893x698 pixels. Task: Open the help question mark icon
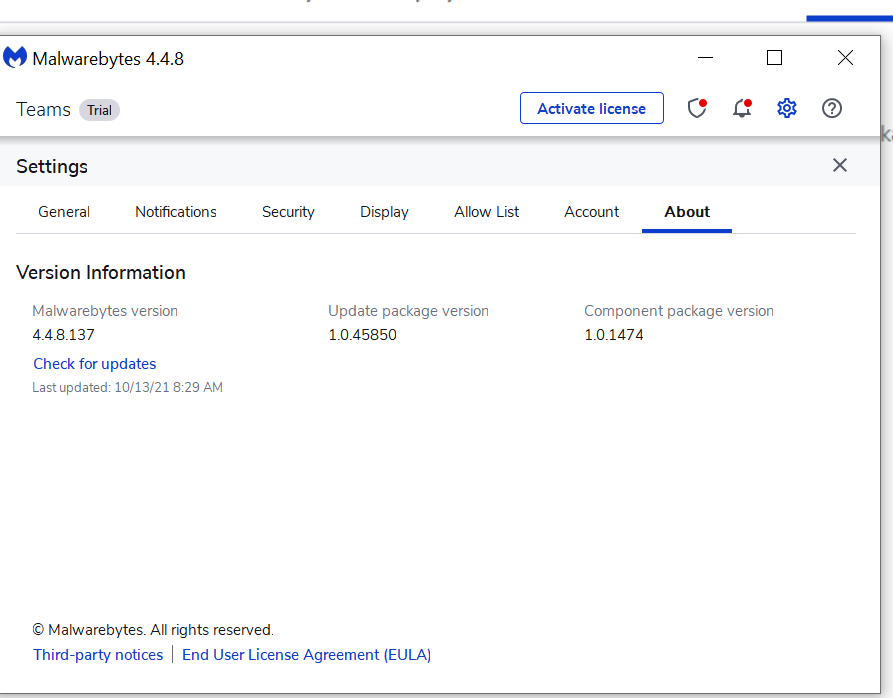831,108
